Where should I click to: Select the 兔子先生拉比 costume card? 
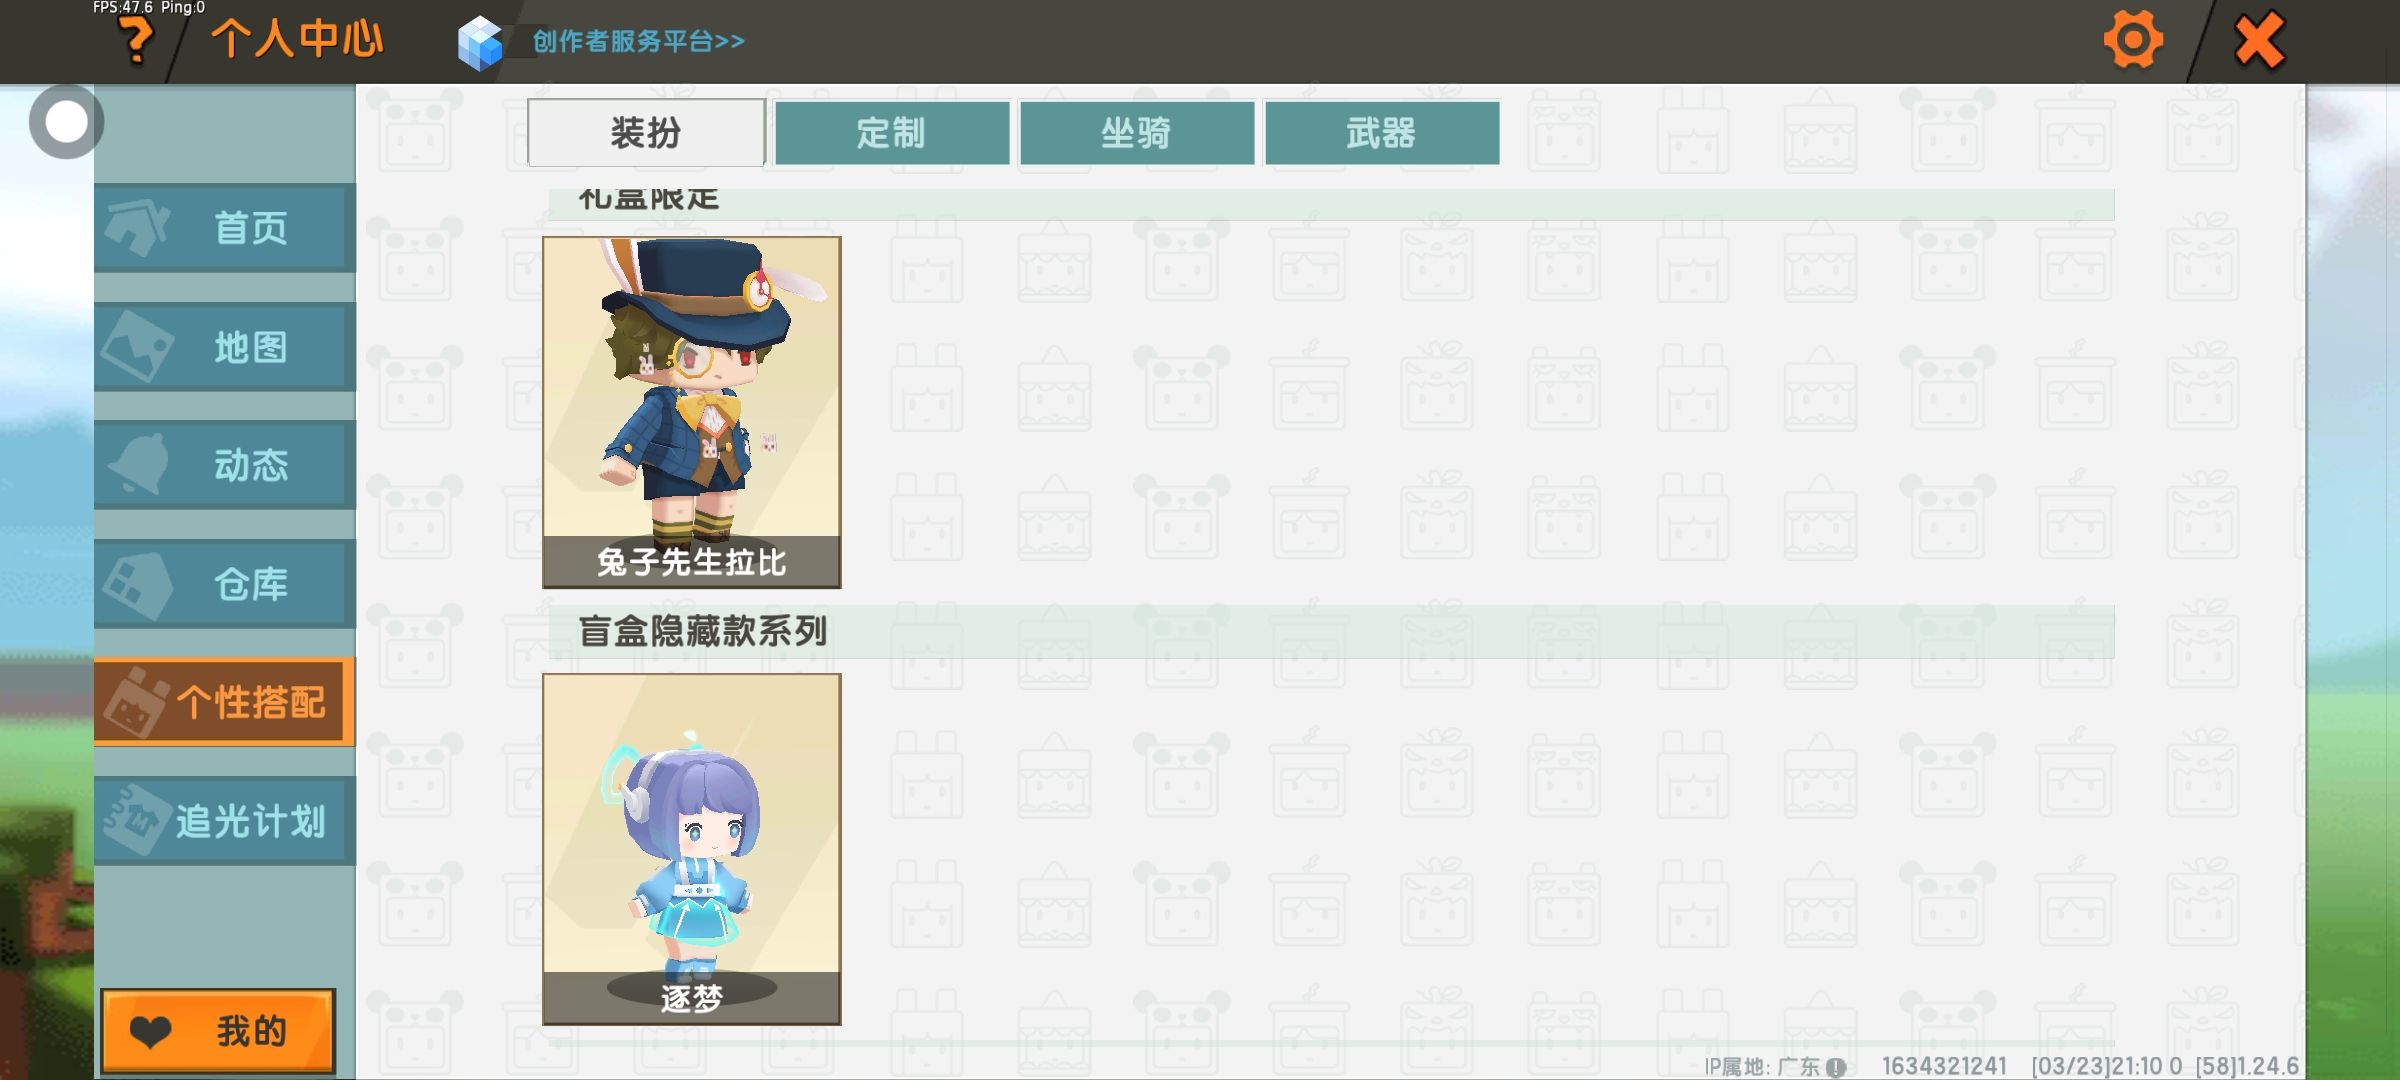point(692,412)
